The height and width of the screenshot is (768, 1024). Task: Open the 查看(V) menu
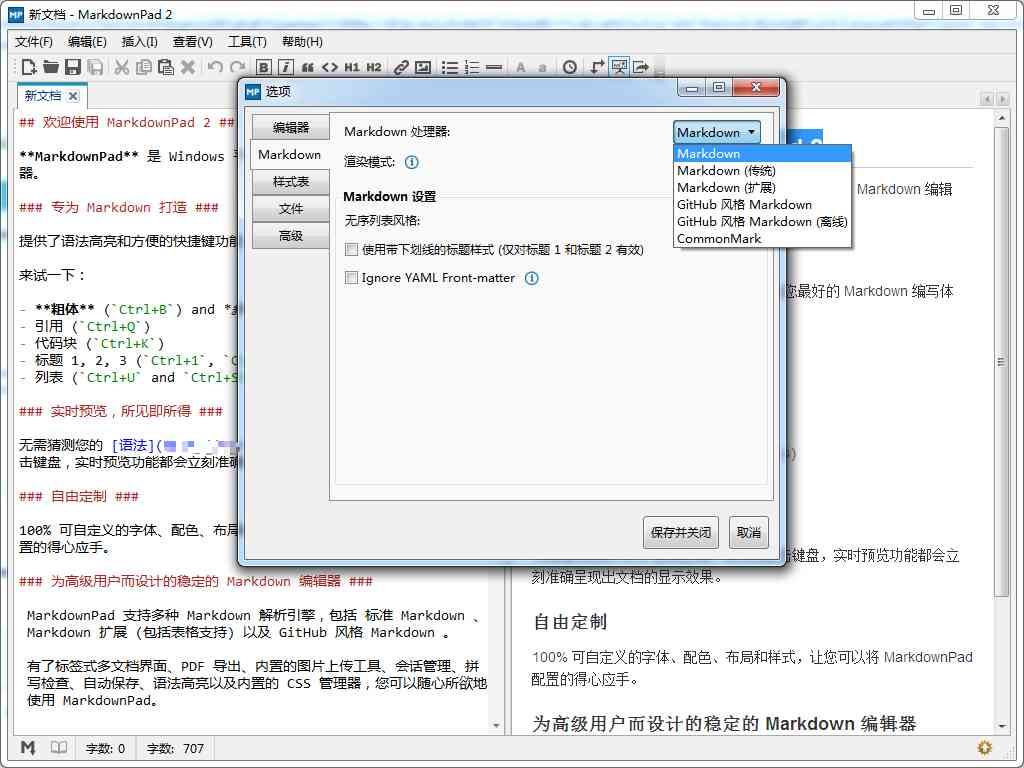point(192,42)
